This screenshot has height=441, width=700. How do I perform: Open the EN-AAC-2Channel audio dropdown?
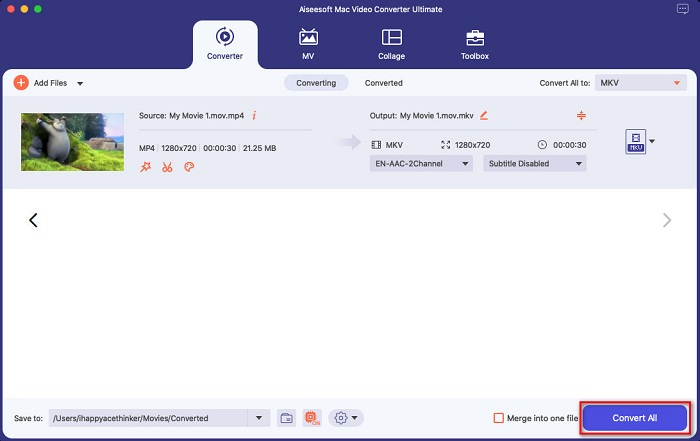coord(421,163)
